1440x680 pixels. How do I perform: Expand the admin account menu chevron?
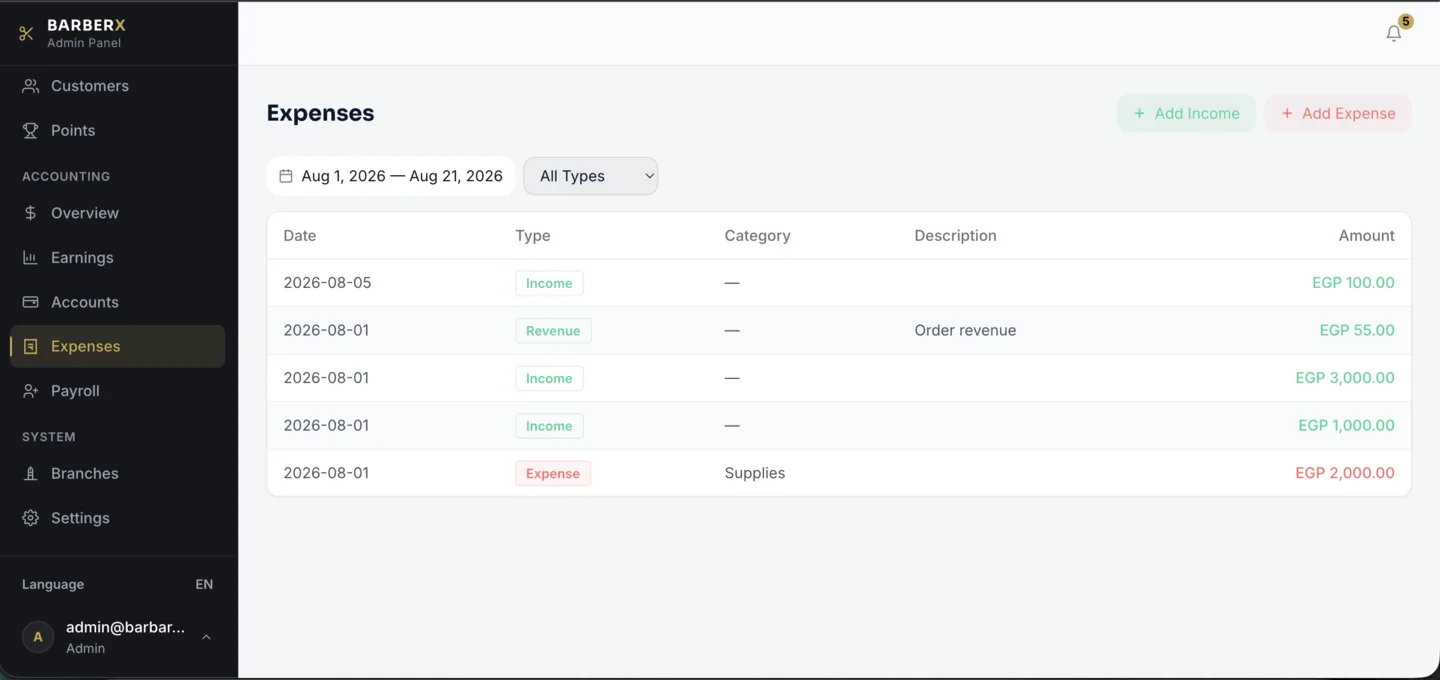206,637
